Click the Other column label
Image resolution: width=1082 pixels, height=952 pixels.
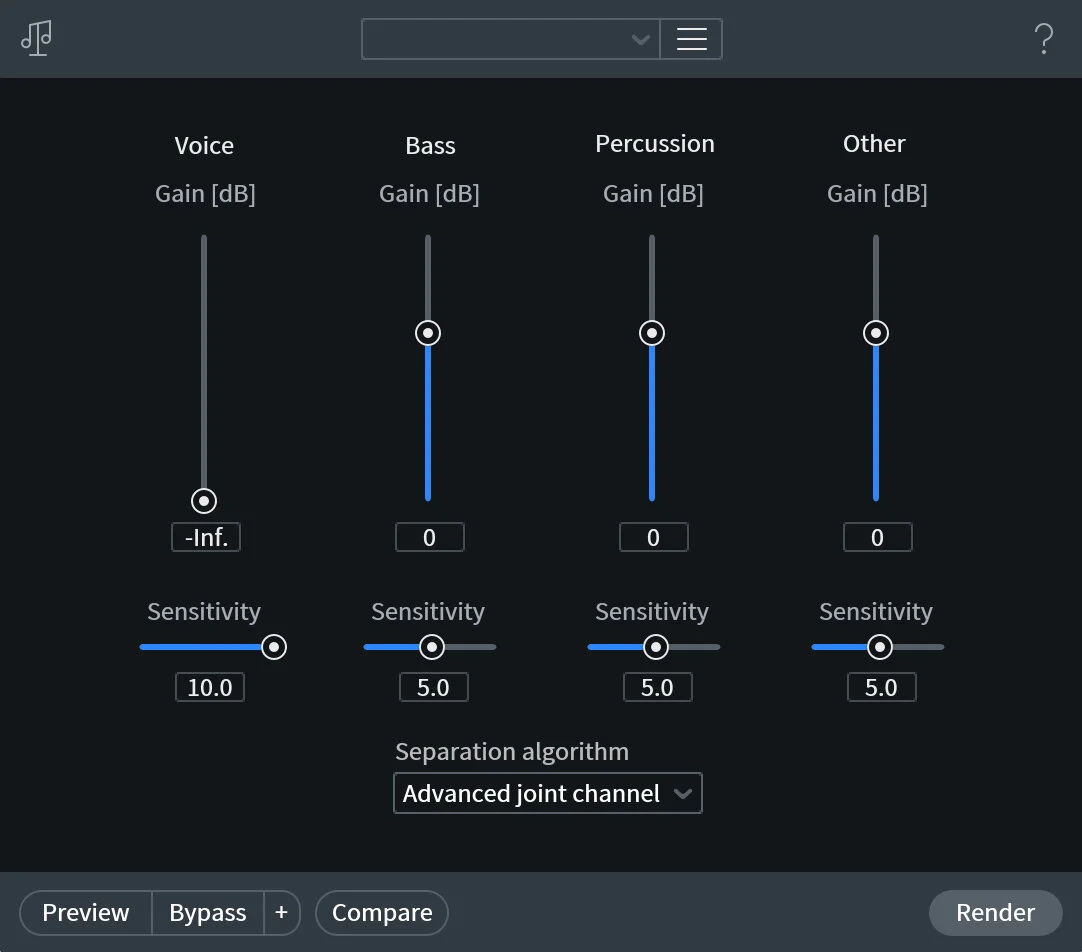coord(874,143)
